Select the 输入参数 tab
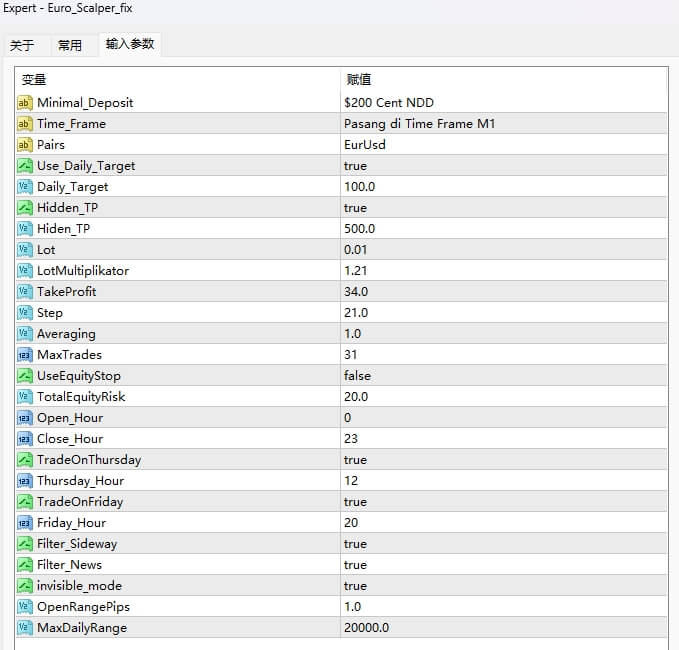 point(130,44)
